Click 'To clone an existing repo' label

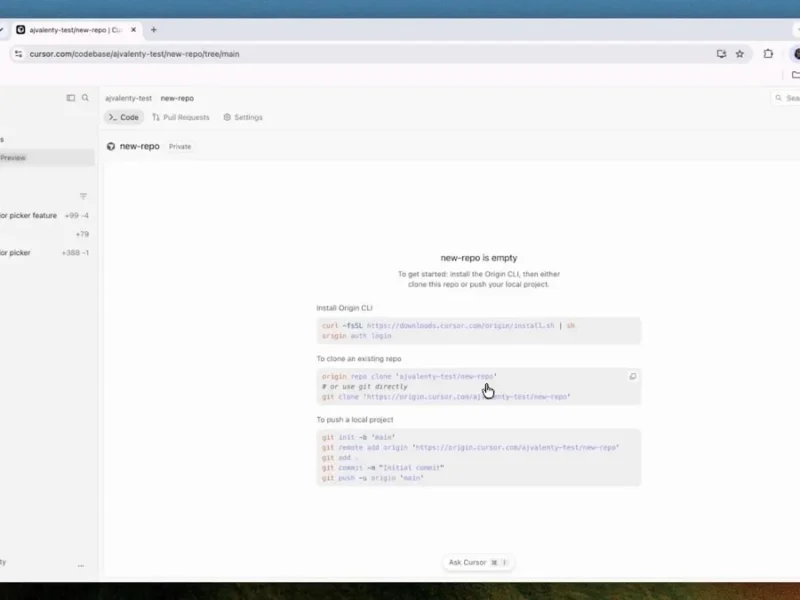point(359,359)
